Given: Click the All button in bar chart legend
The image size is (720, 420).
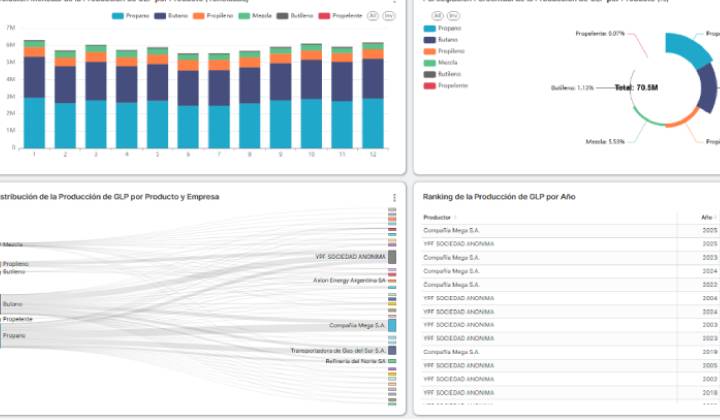Looking at the screenshot, I should (x=373, y=17).
